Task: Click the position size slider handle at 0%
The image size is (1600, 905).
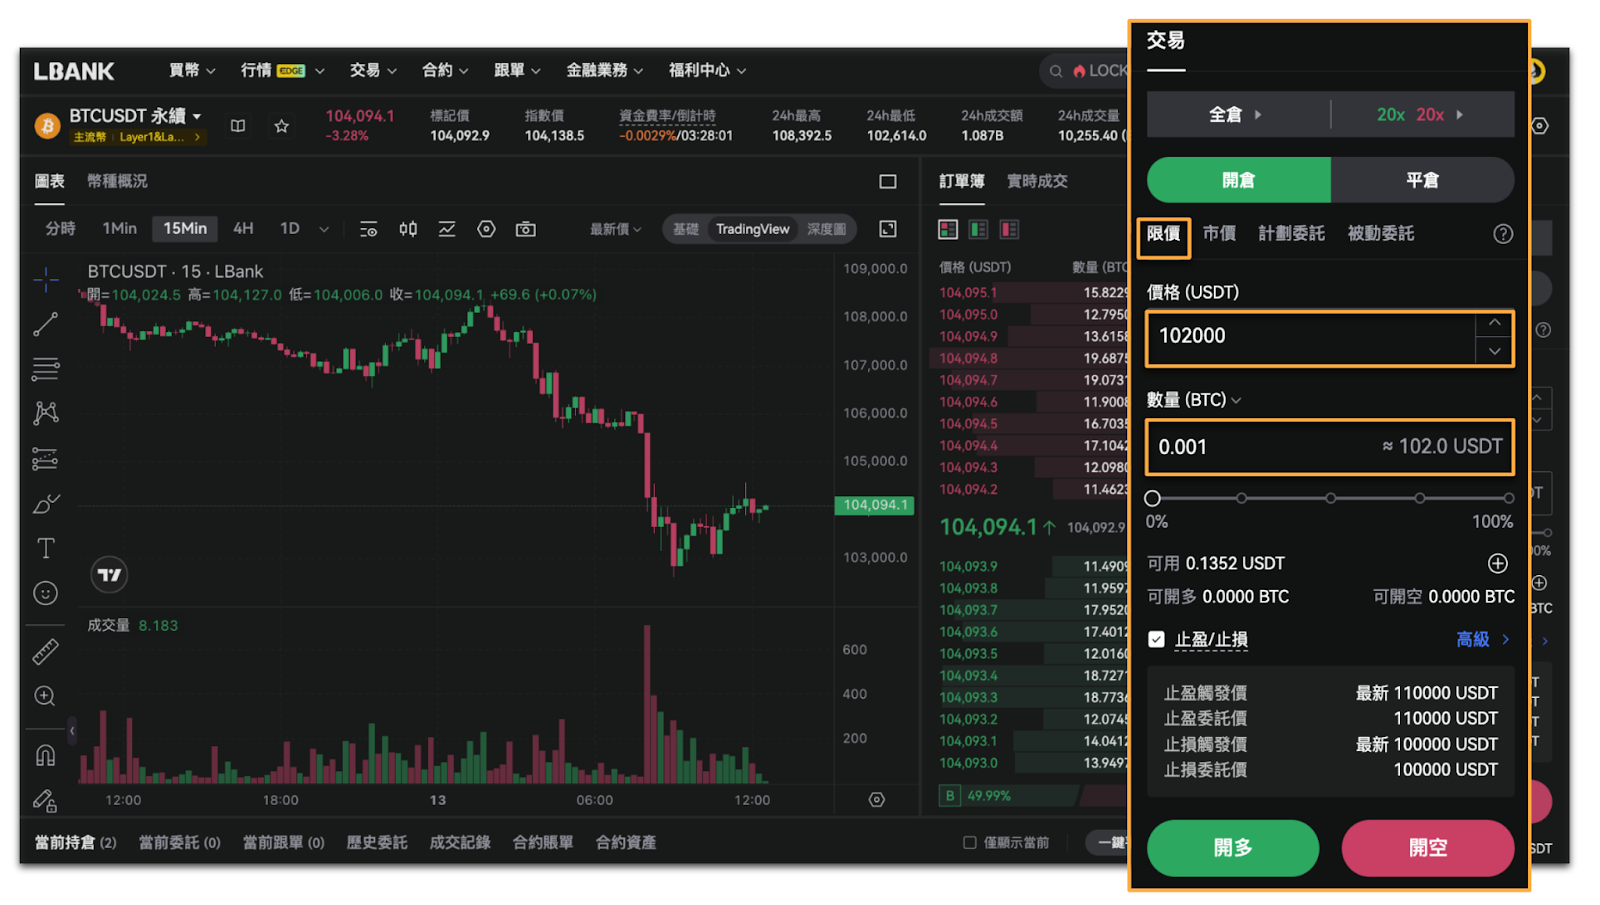Action: (x=1152, y=498)
